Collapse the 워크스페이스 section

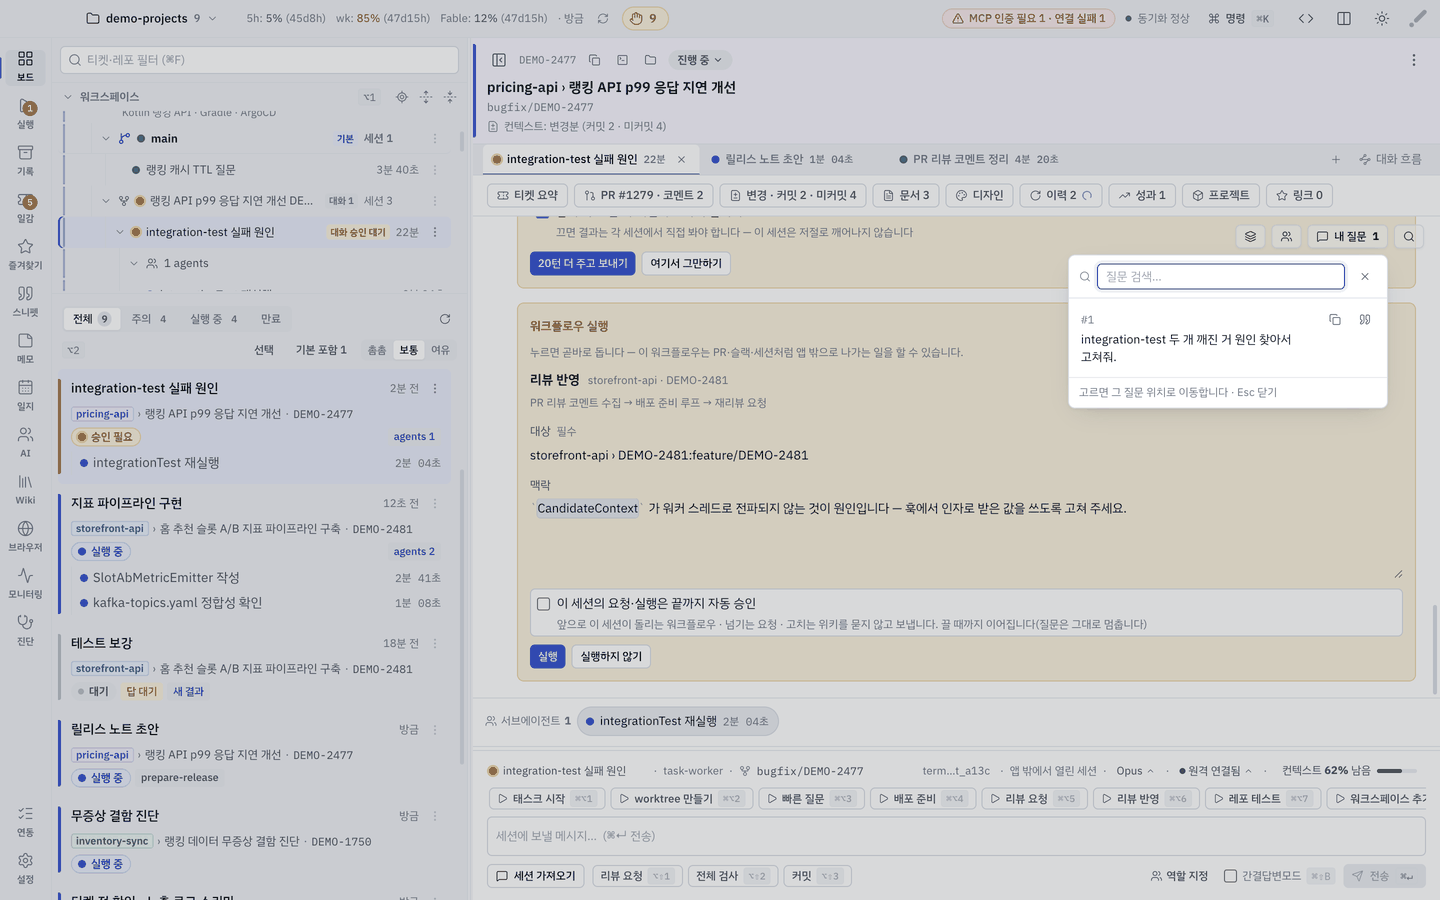pyautogui.click(x=68, y=97)
